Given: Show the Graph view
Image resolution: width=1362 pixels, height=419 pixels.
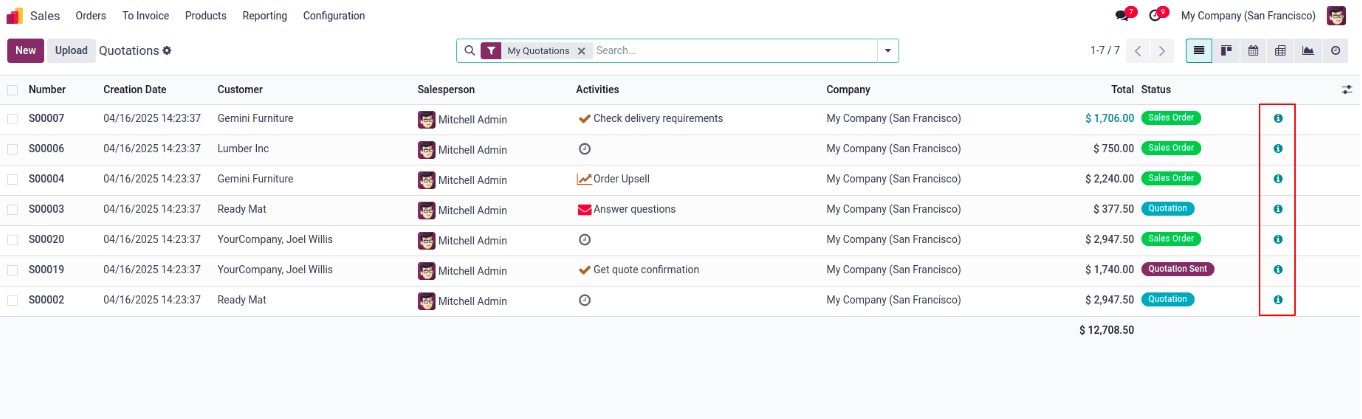Looking at the screenshot, I should coord(1308,51).
